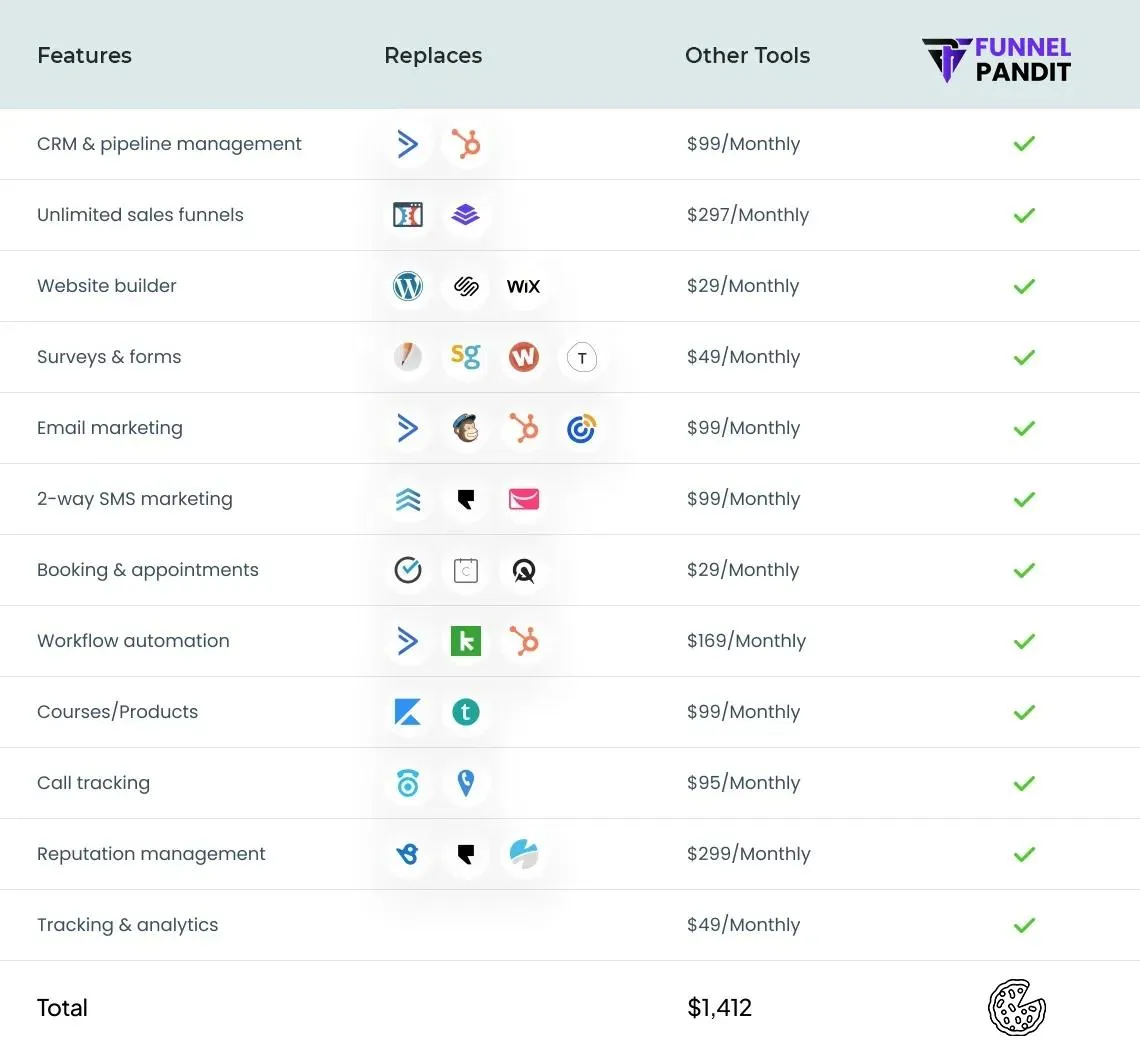Click the ClickFunnels icon in sales funnels row

[408, 215]
